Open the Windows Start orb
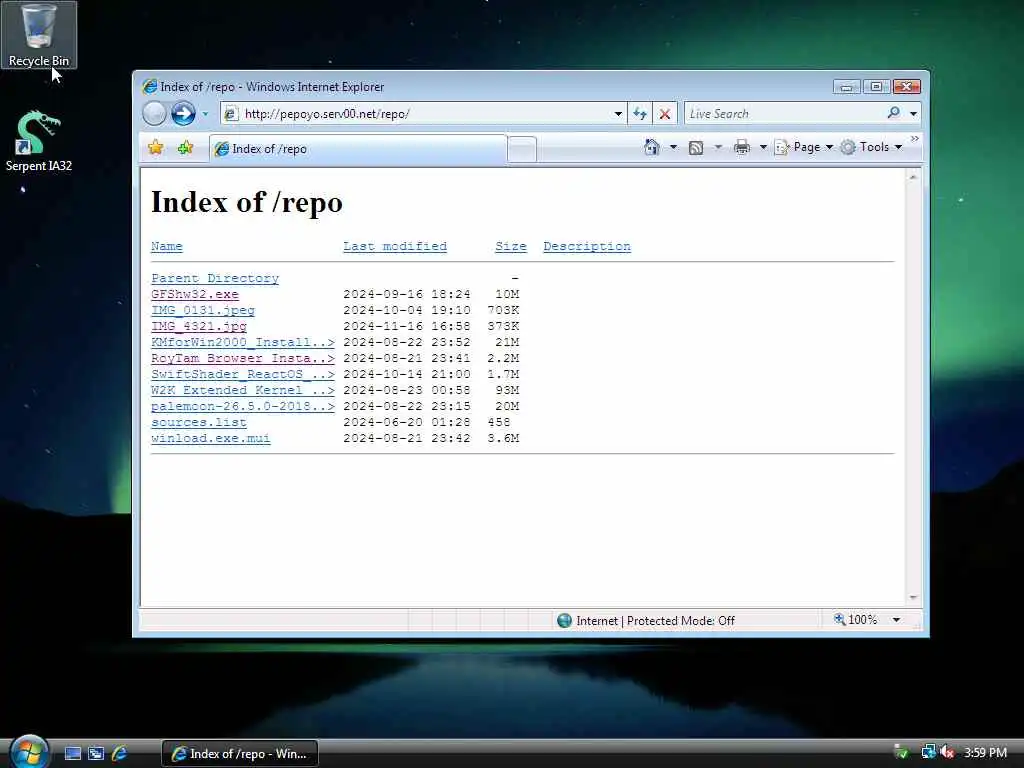The width and height of the screenshot is (1024, 768). [x=29, y=752]
